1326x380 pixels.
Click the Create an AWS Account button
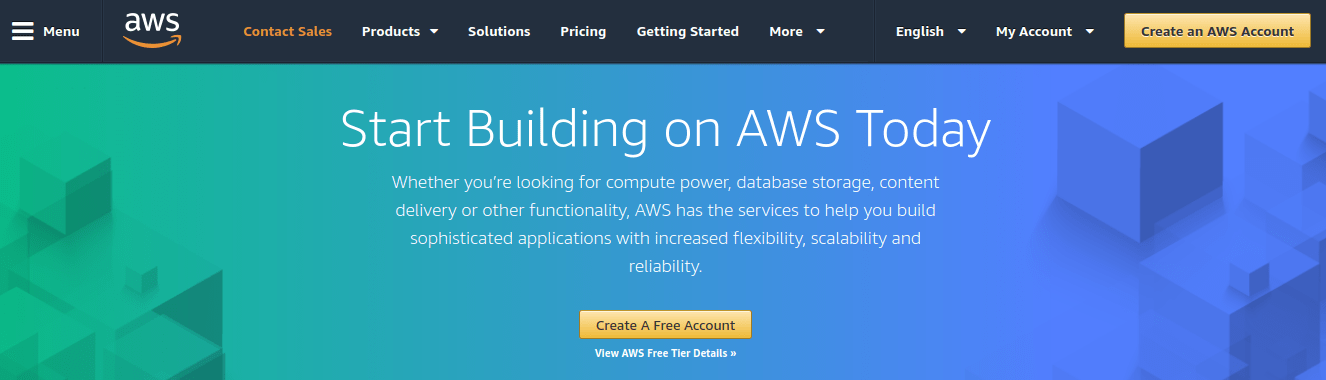tap(1217, 31)
